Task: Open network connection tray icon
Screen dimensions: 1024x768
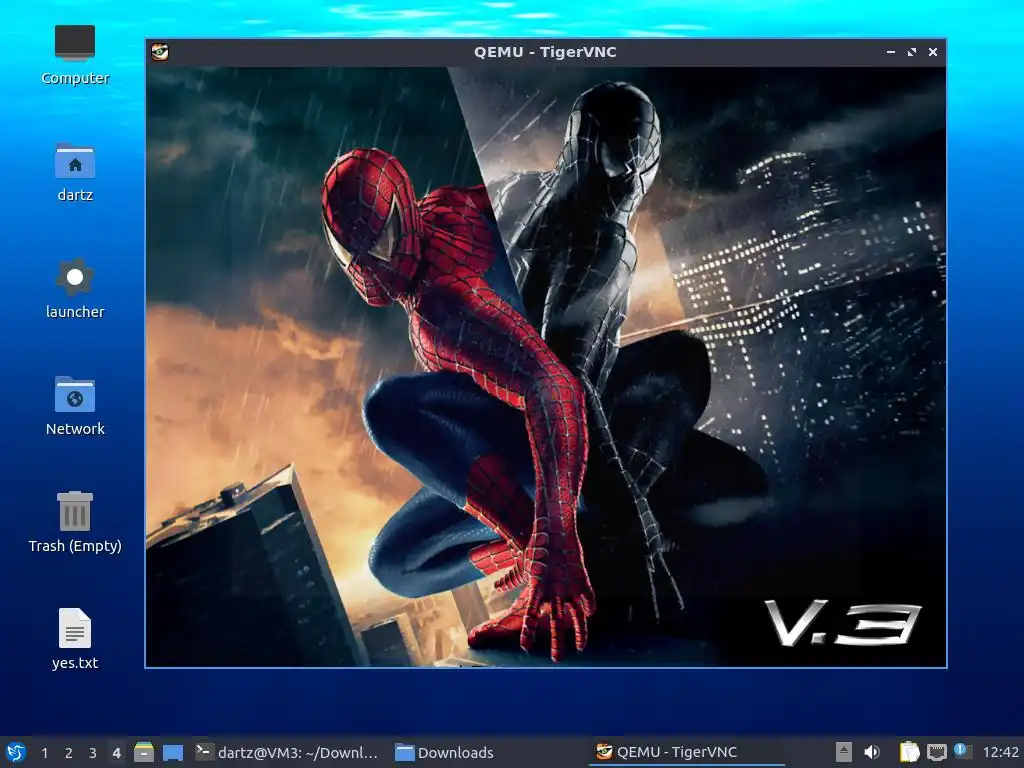Action: point(936,752)
